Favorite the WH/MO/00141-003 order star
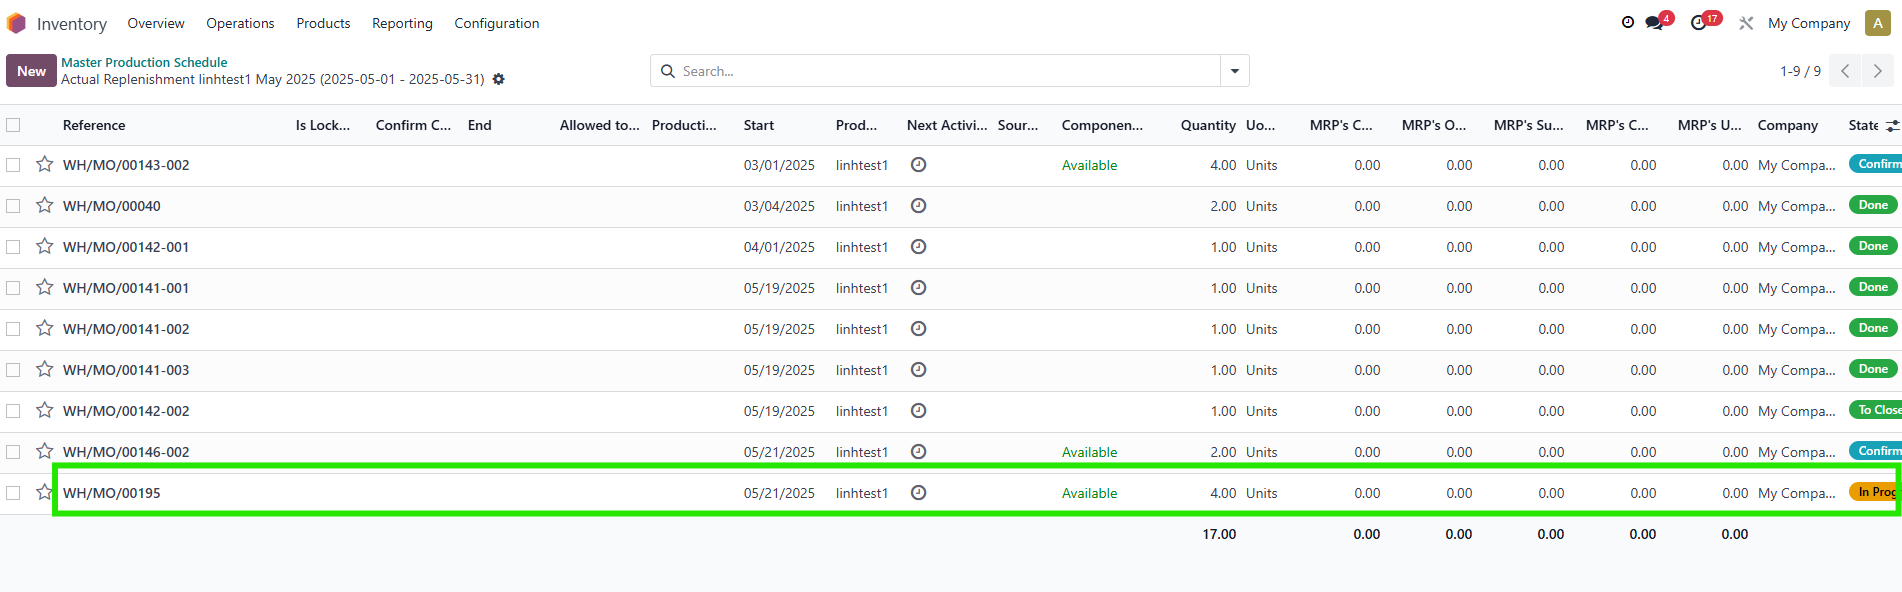Image resolution: width=1902 pixels, height=592 pixels. (44, 369)
